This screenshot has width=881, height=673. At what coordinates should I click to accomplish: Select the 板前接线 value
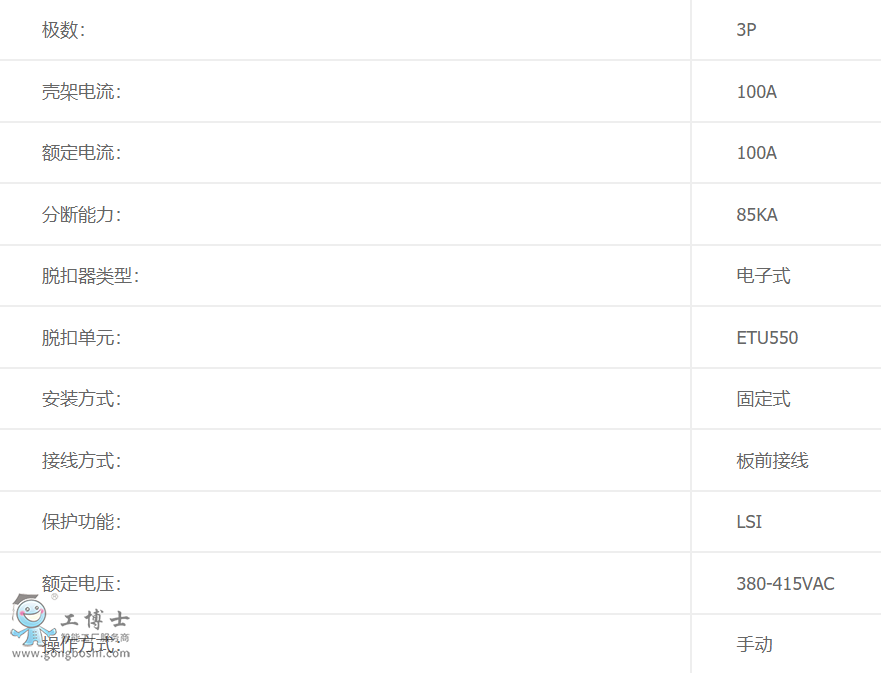click(x=772, y=461)
